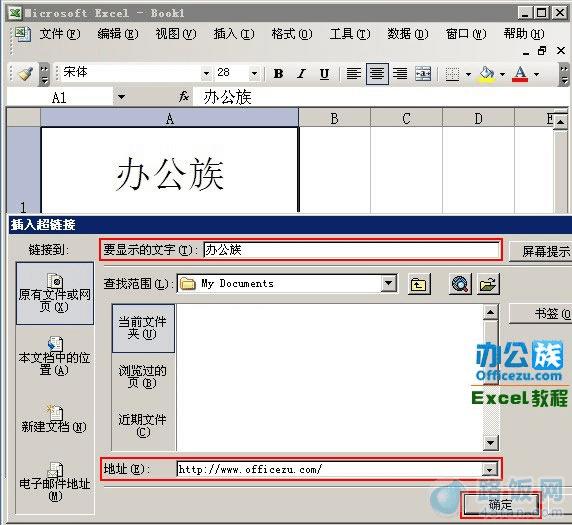Apply the yellow fill color
The height and width of the screenshot is (525, 572).
pos(486,74)
